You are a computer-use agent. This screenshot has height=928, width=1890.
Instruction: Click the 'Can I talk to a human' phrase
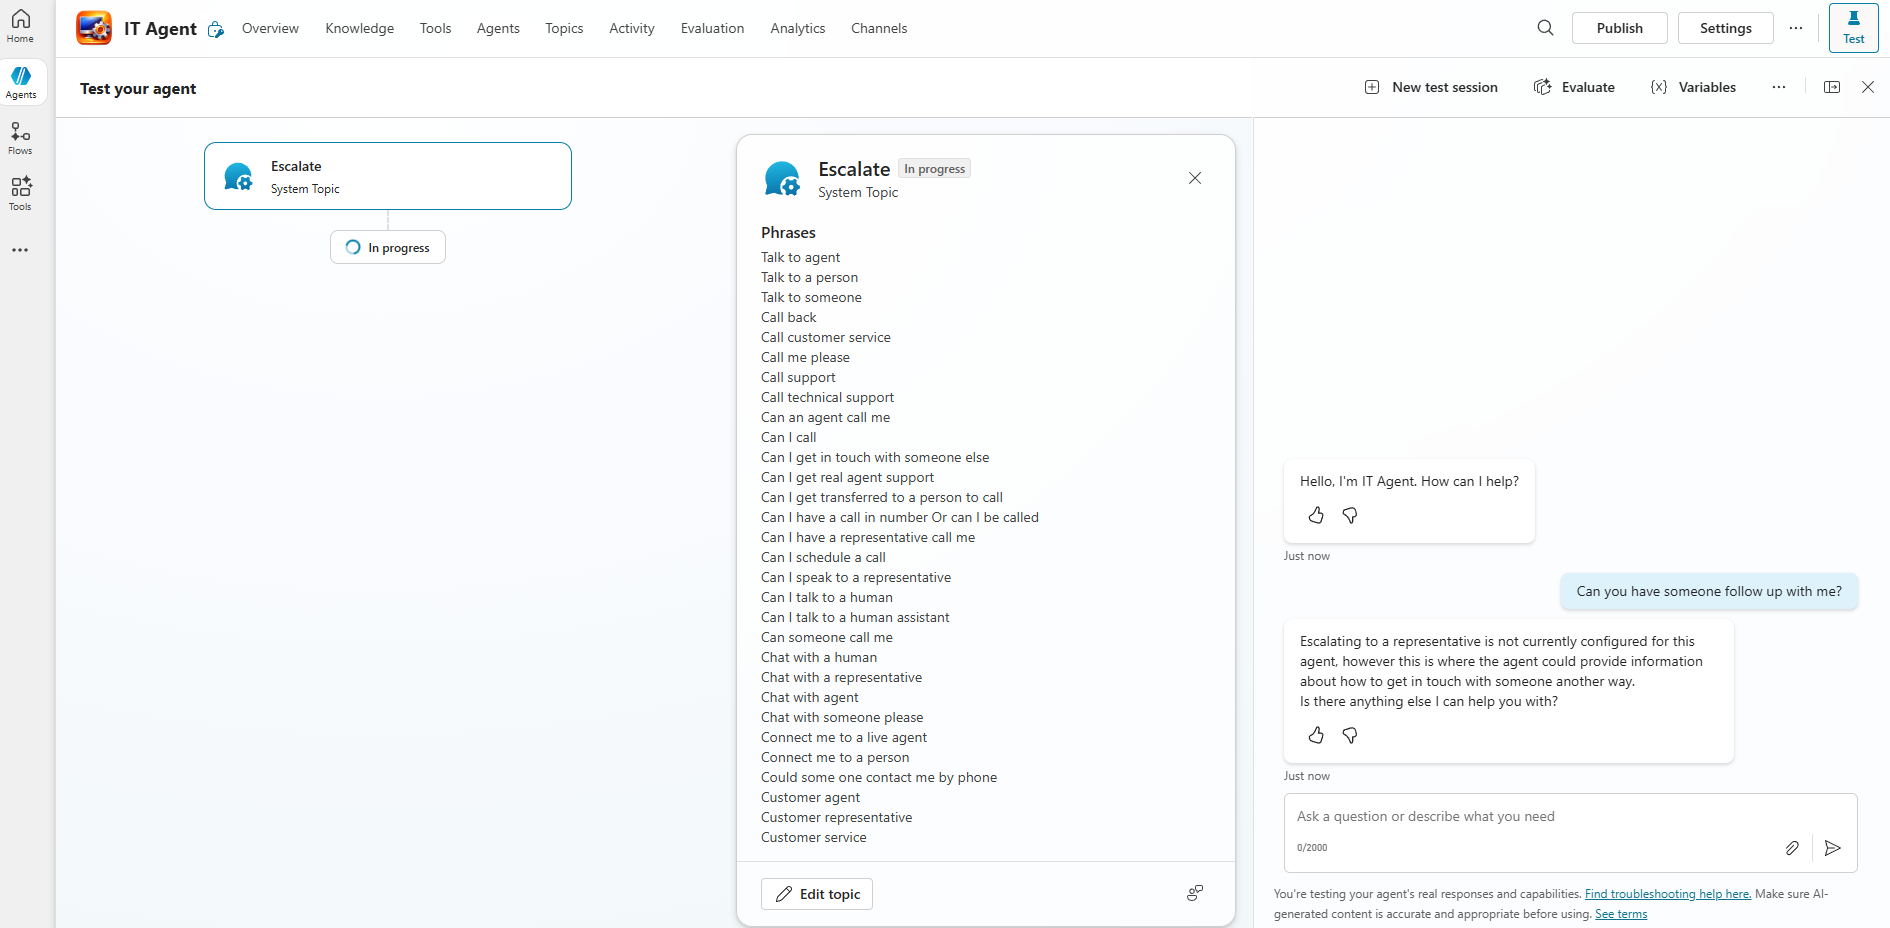tap(827, 597)
